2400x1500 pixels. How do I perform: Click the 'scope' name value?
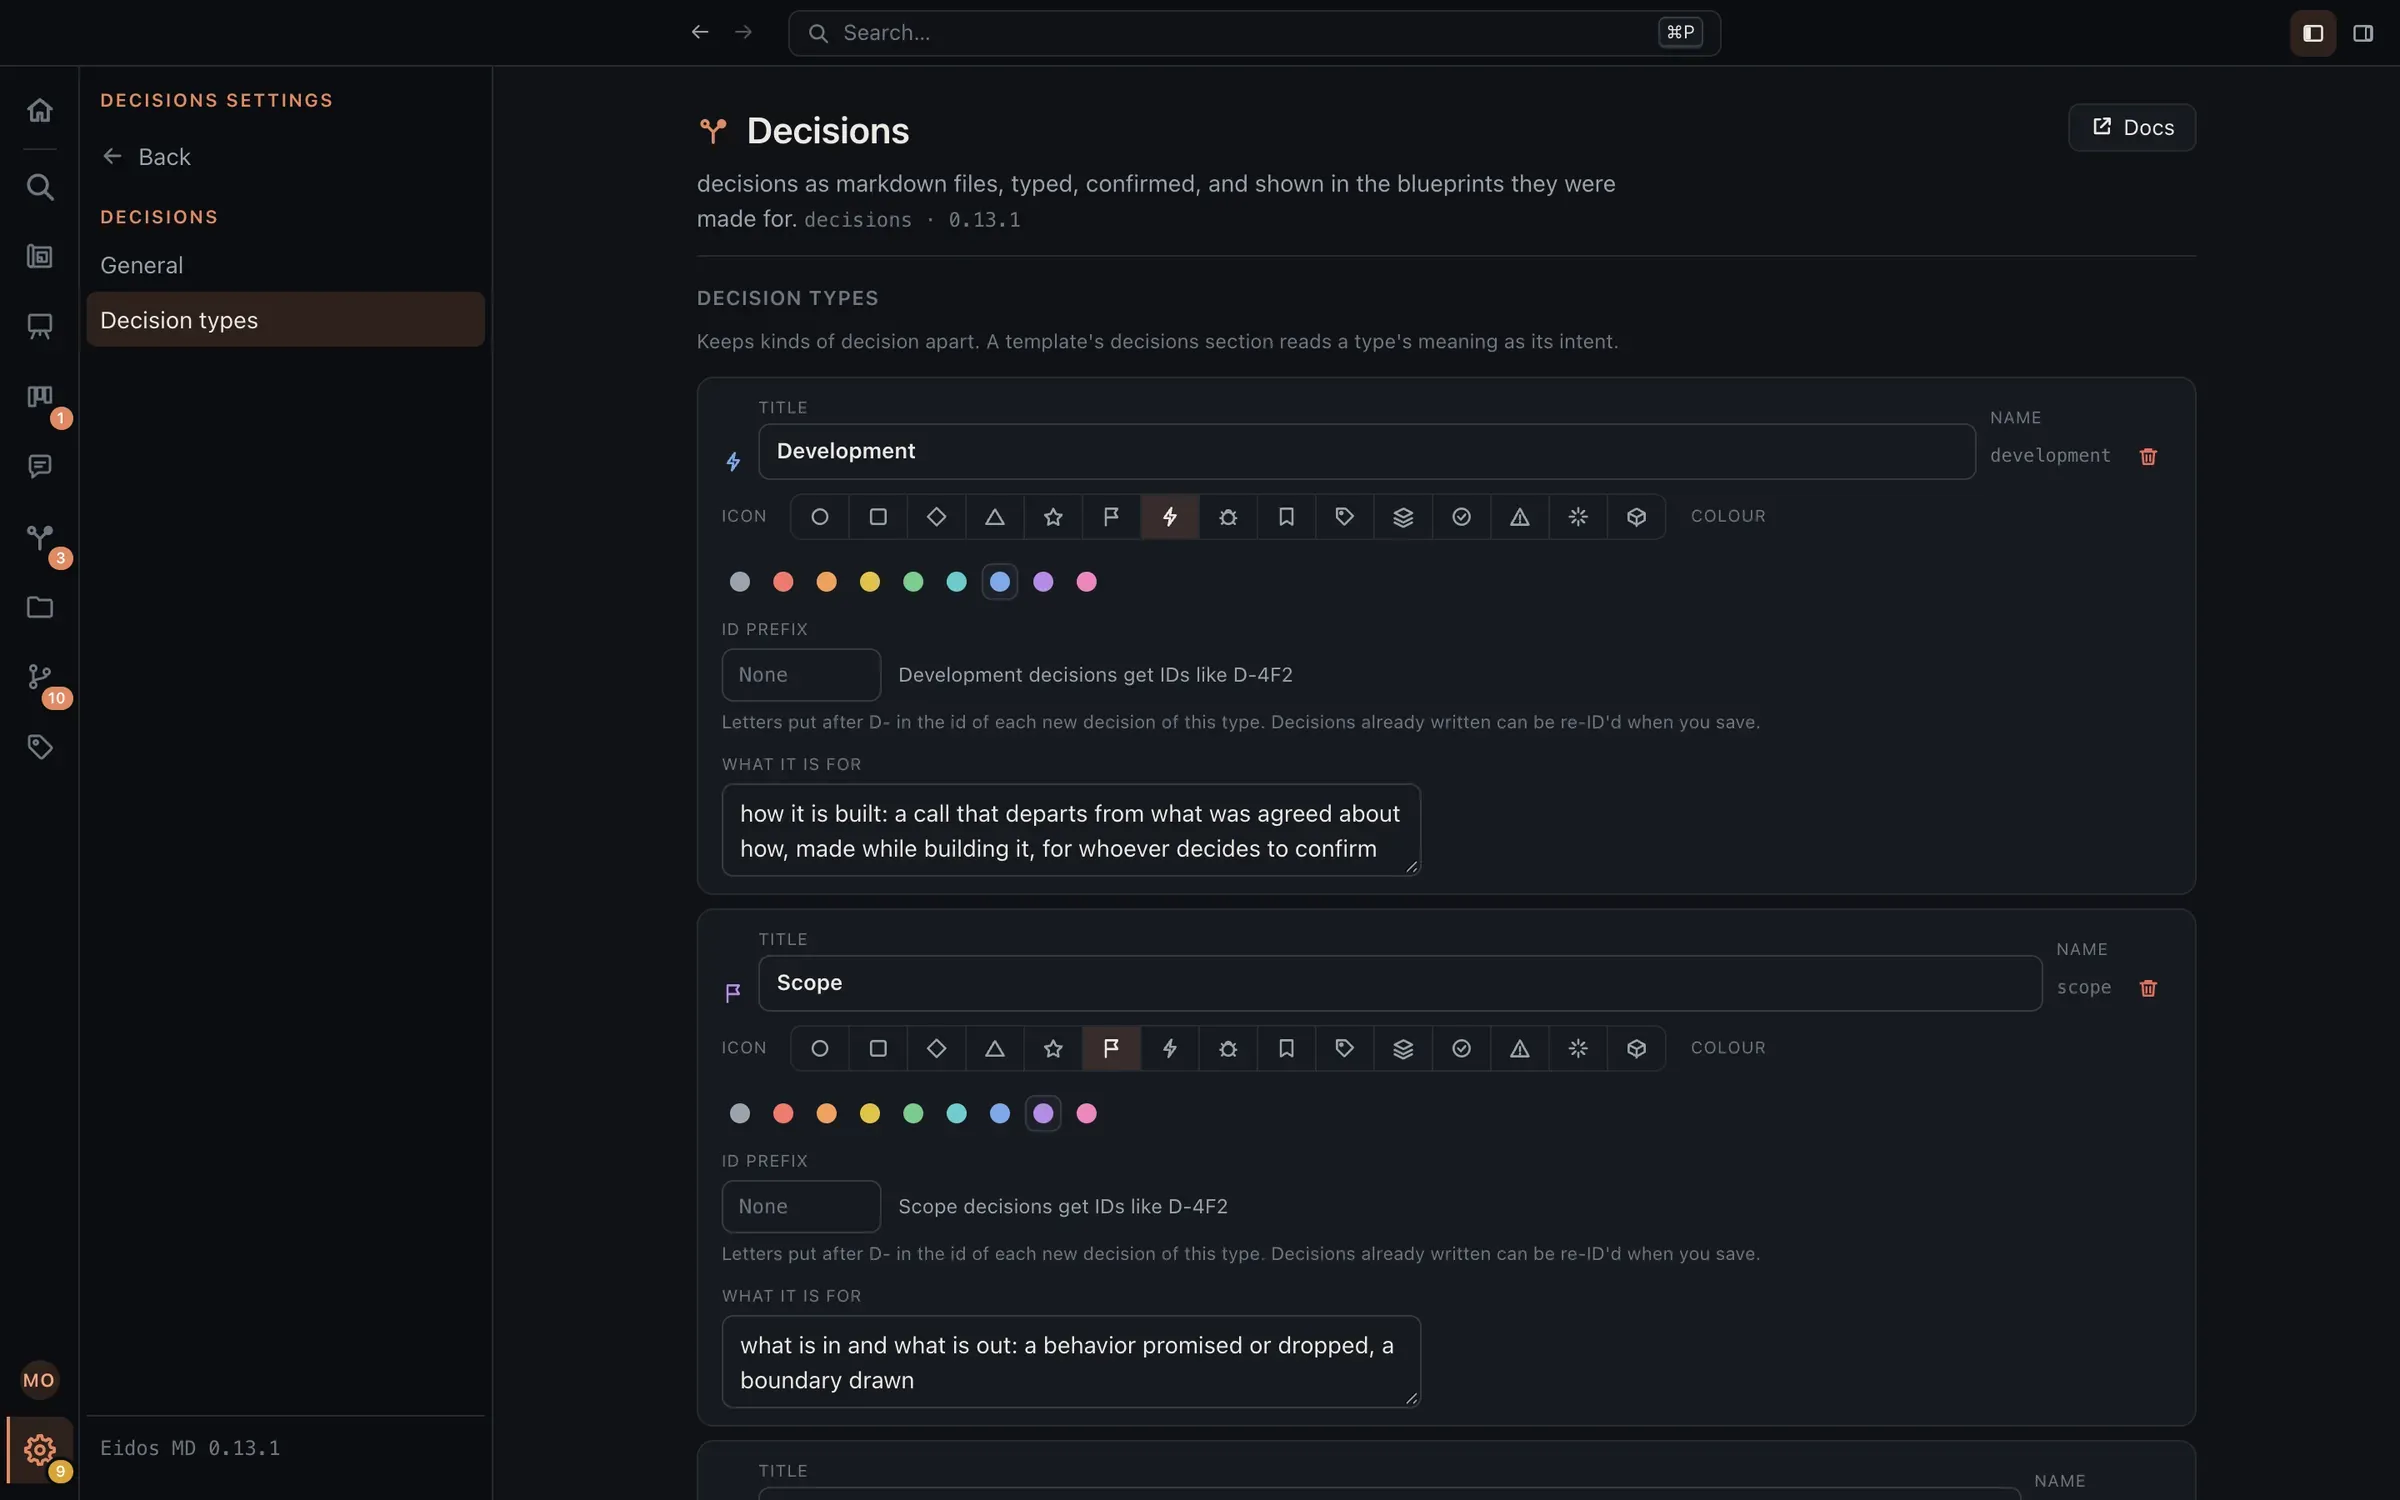coord(2084,988)
